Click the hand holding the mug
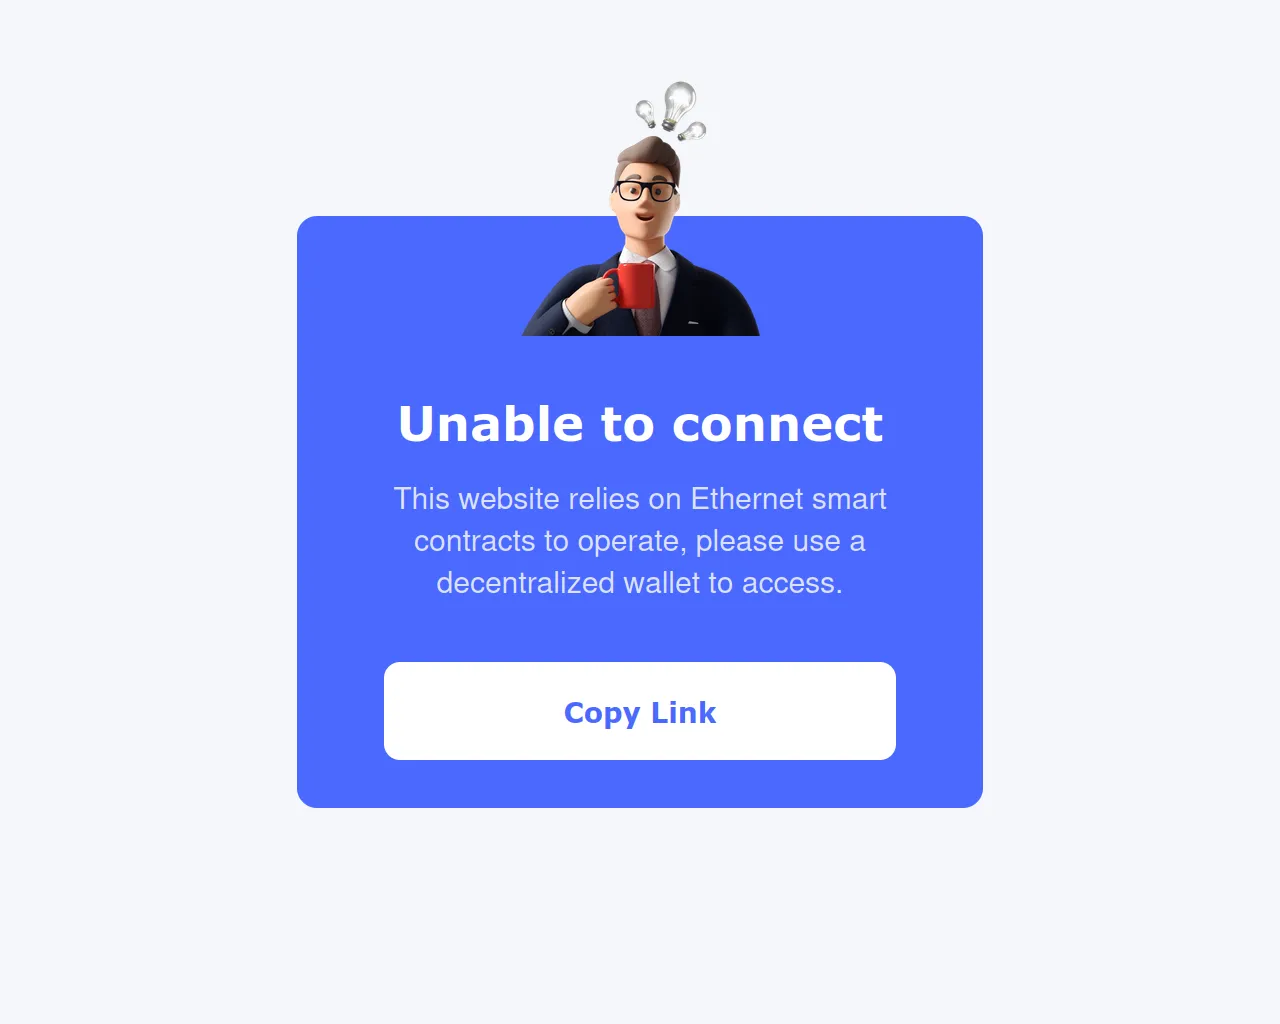1280x1024 pixels. pyautogui.click(x=590, y=298)
